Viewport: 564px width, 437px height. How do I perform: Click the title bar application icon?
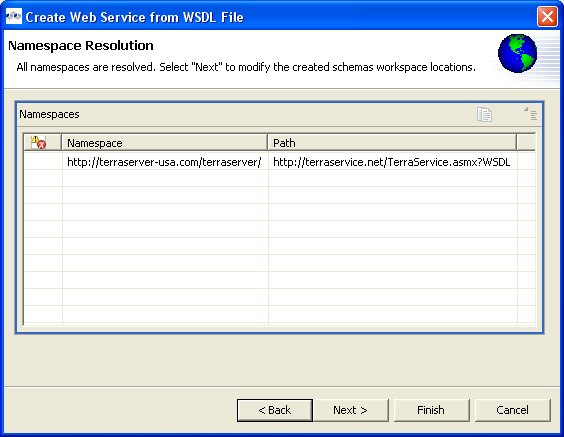tap(14, 17)
